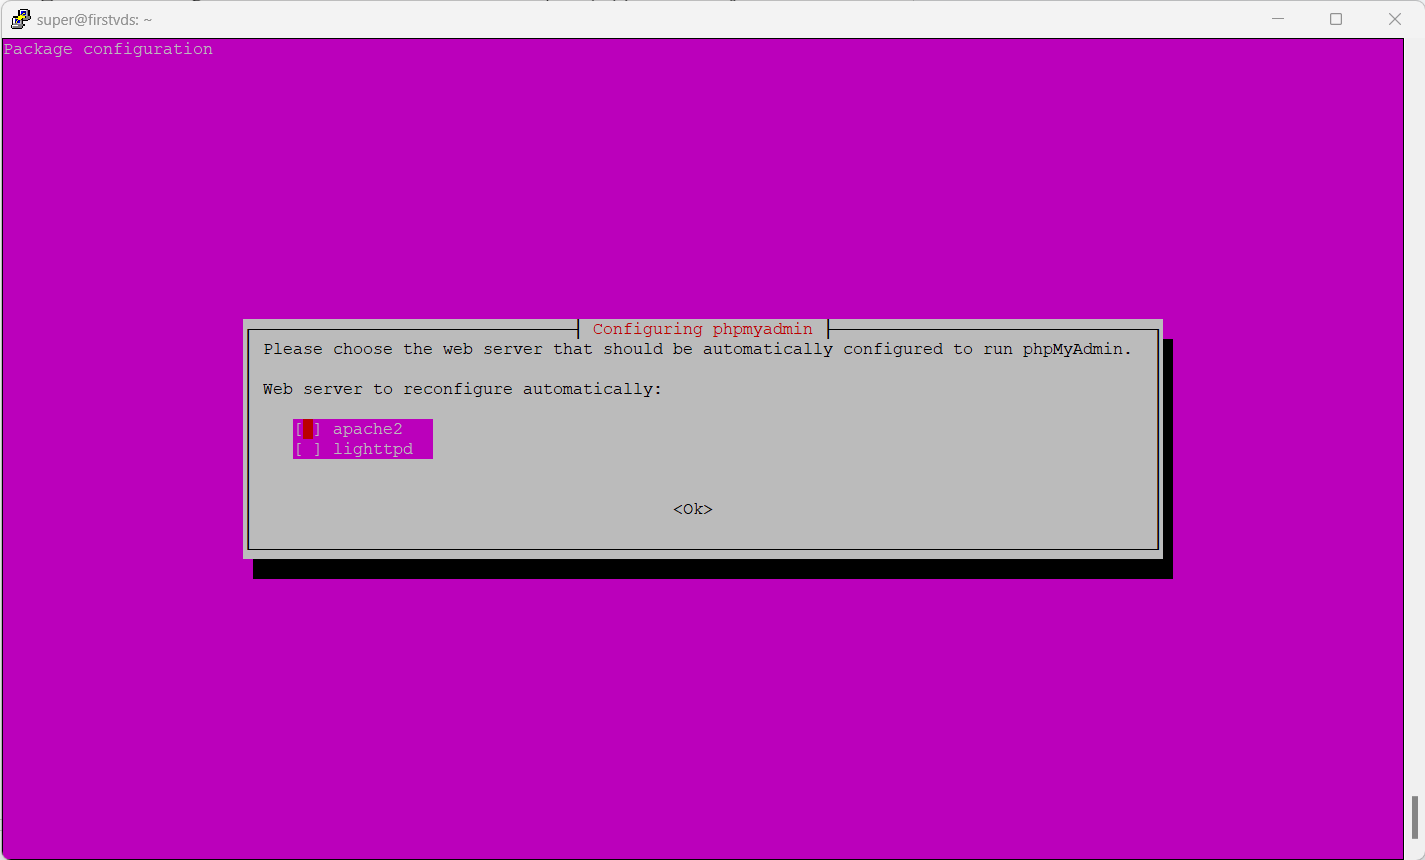Image resolution: width=1425 pixels, height=860 pixels.
Task: Minimize the PuTTY terminal window
Action: pos(1277,19)
